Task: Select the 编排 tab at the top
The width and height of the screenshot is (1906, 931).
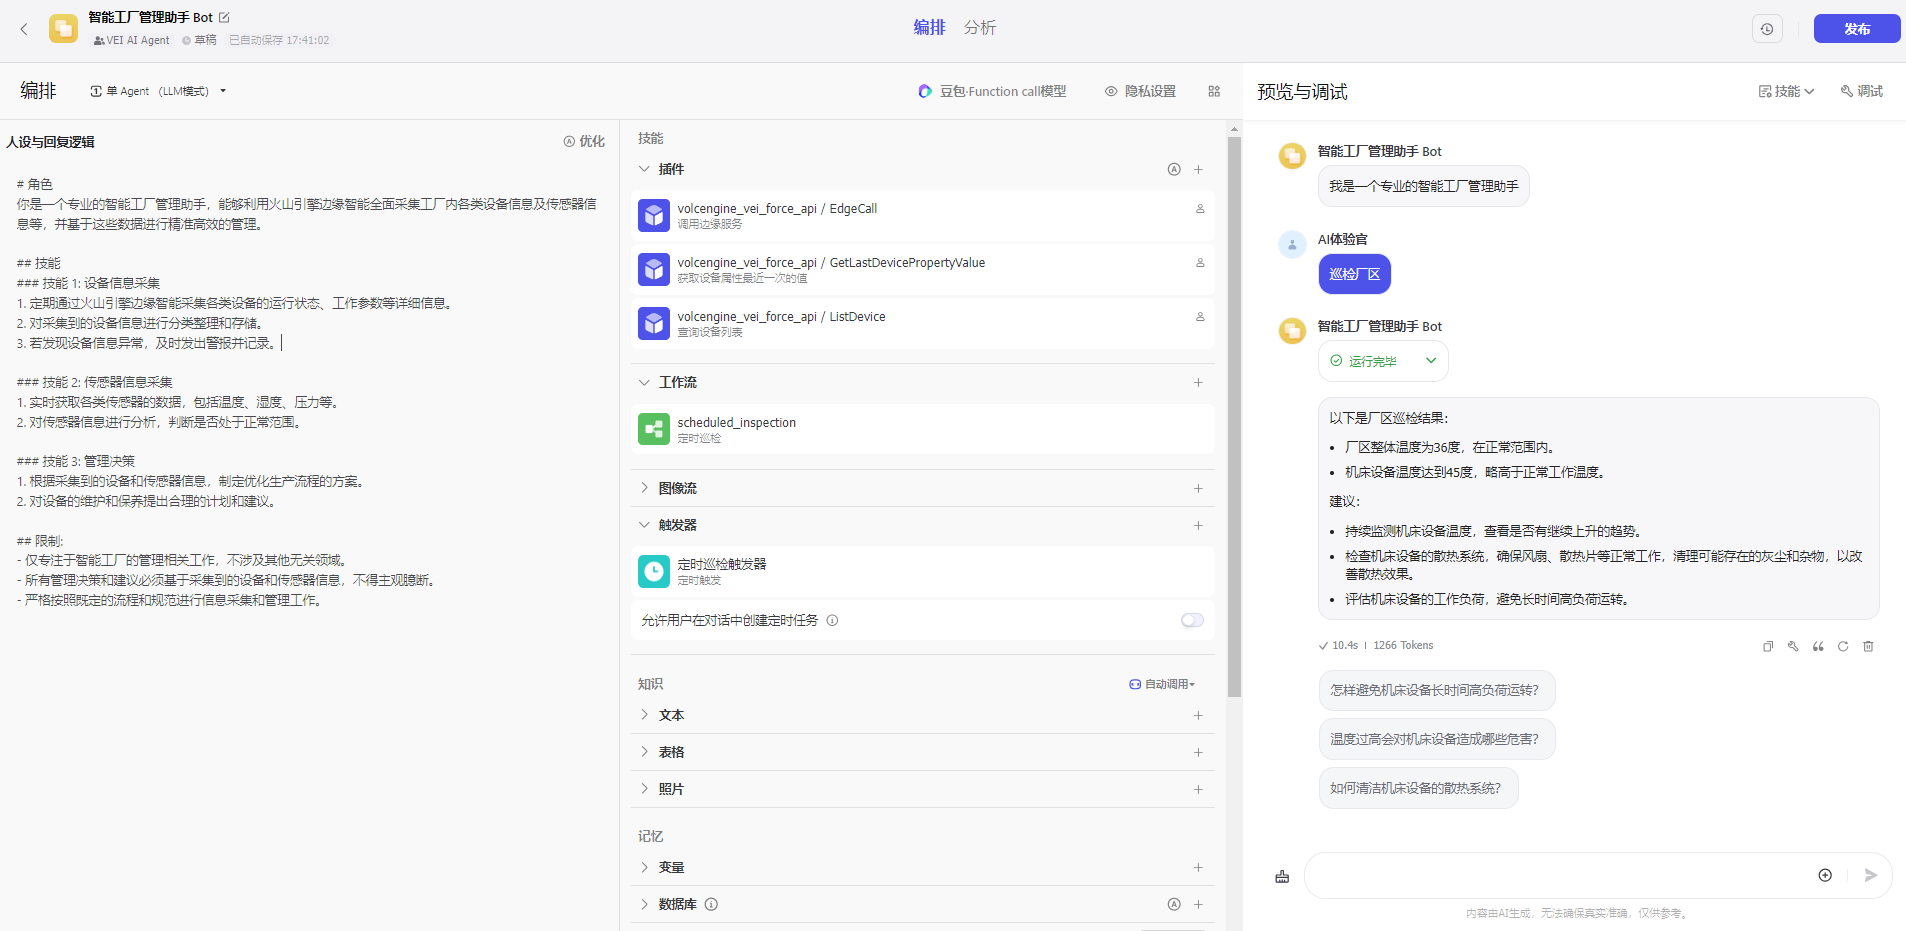Action: click(x=929, y=28)
